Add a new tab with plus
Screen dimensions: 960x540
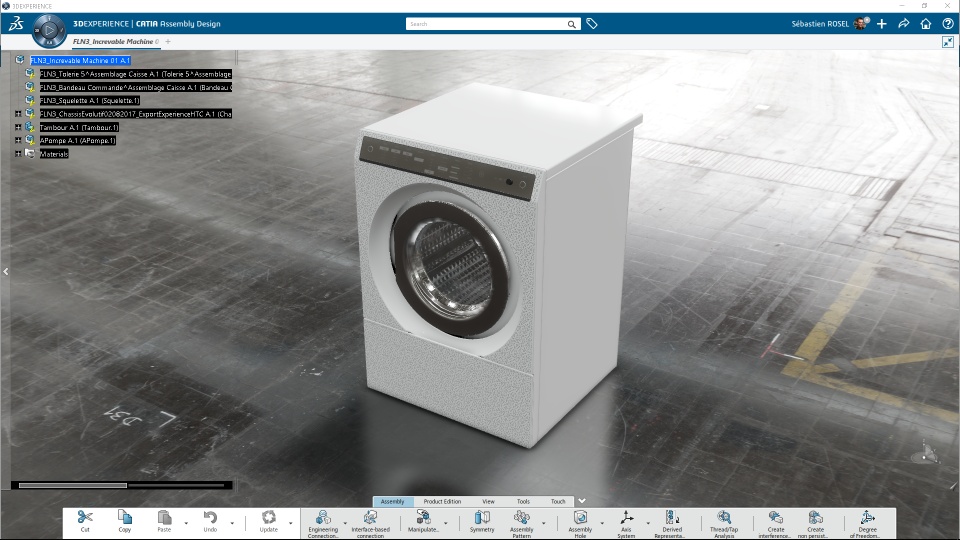pos(168,42)
